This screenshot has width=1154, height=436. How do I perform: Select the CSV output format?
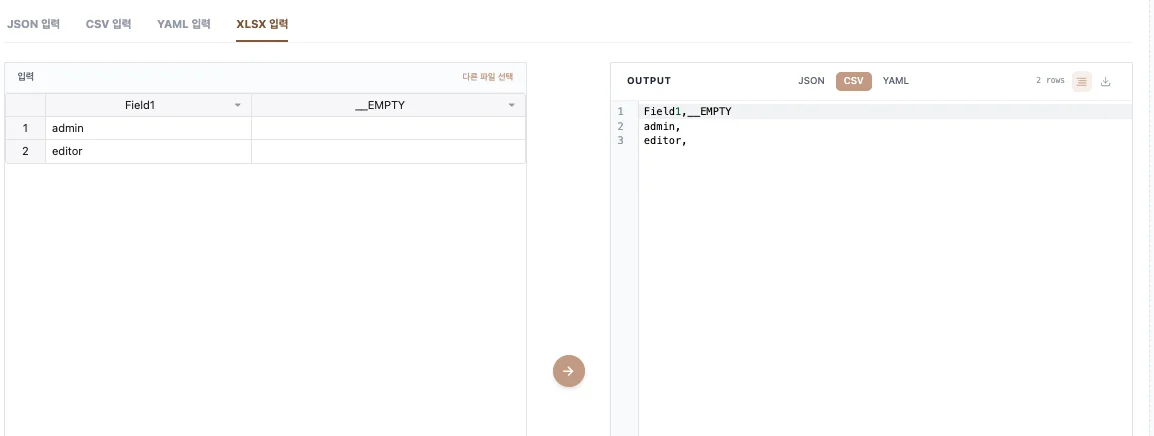853,81
